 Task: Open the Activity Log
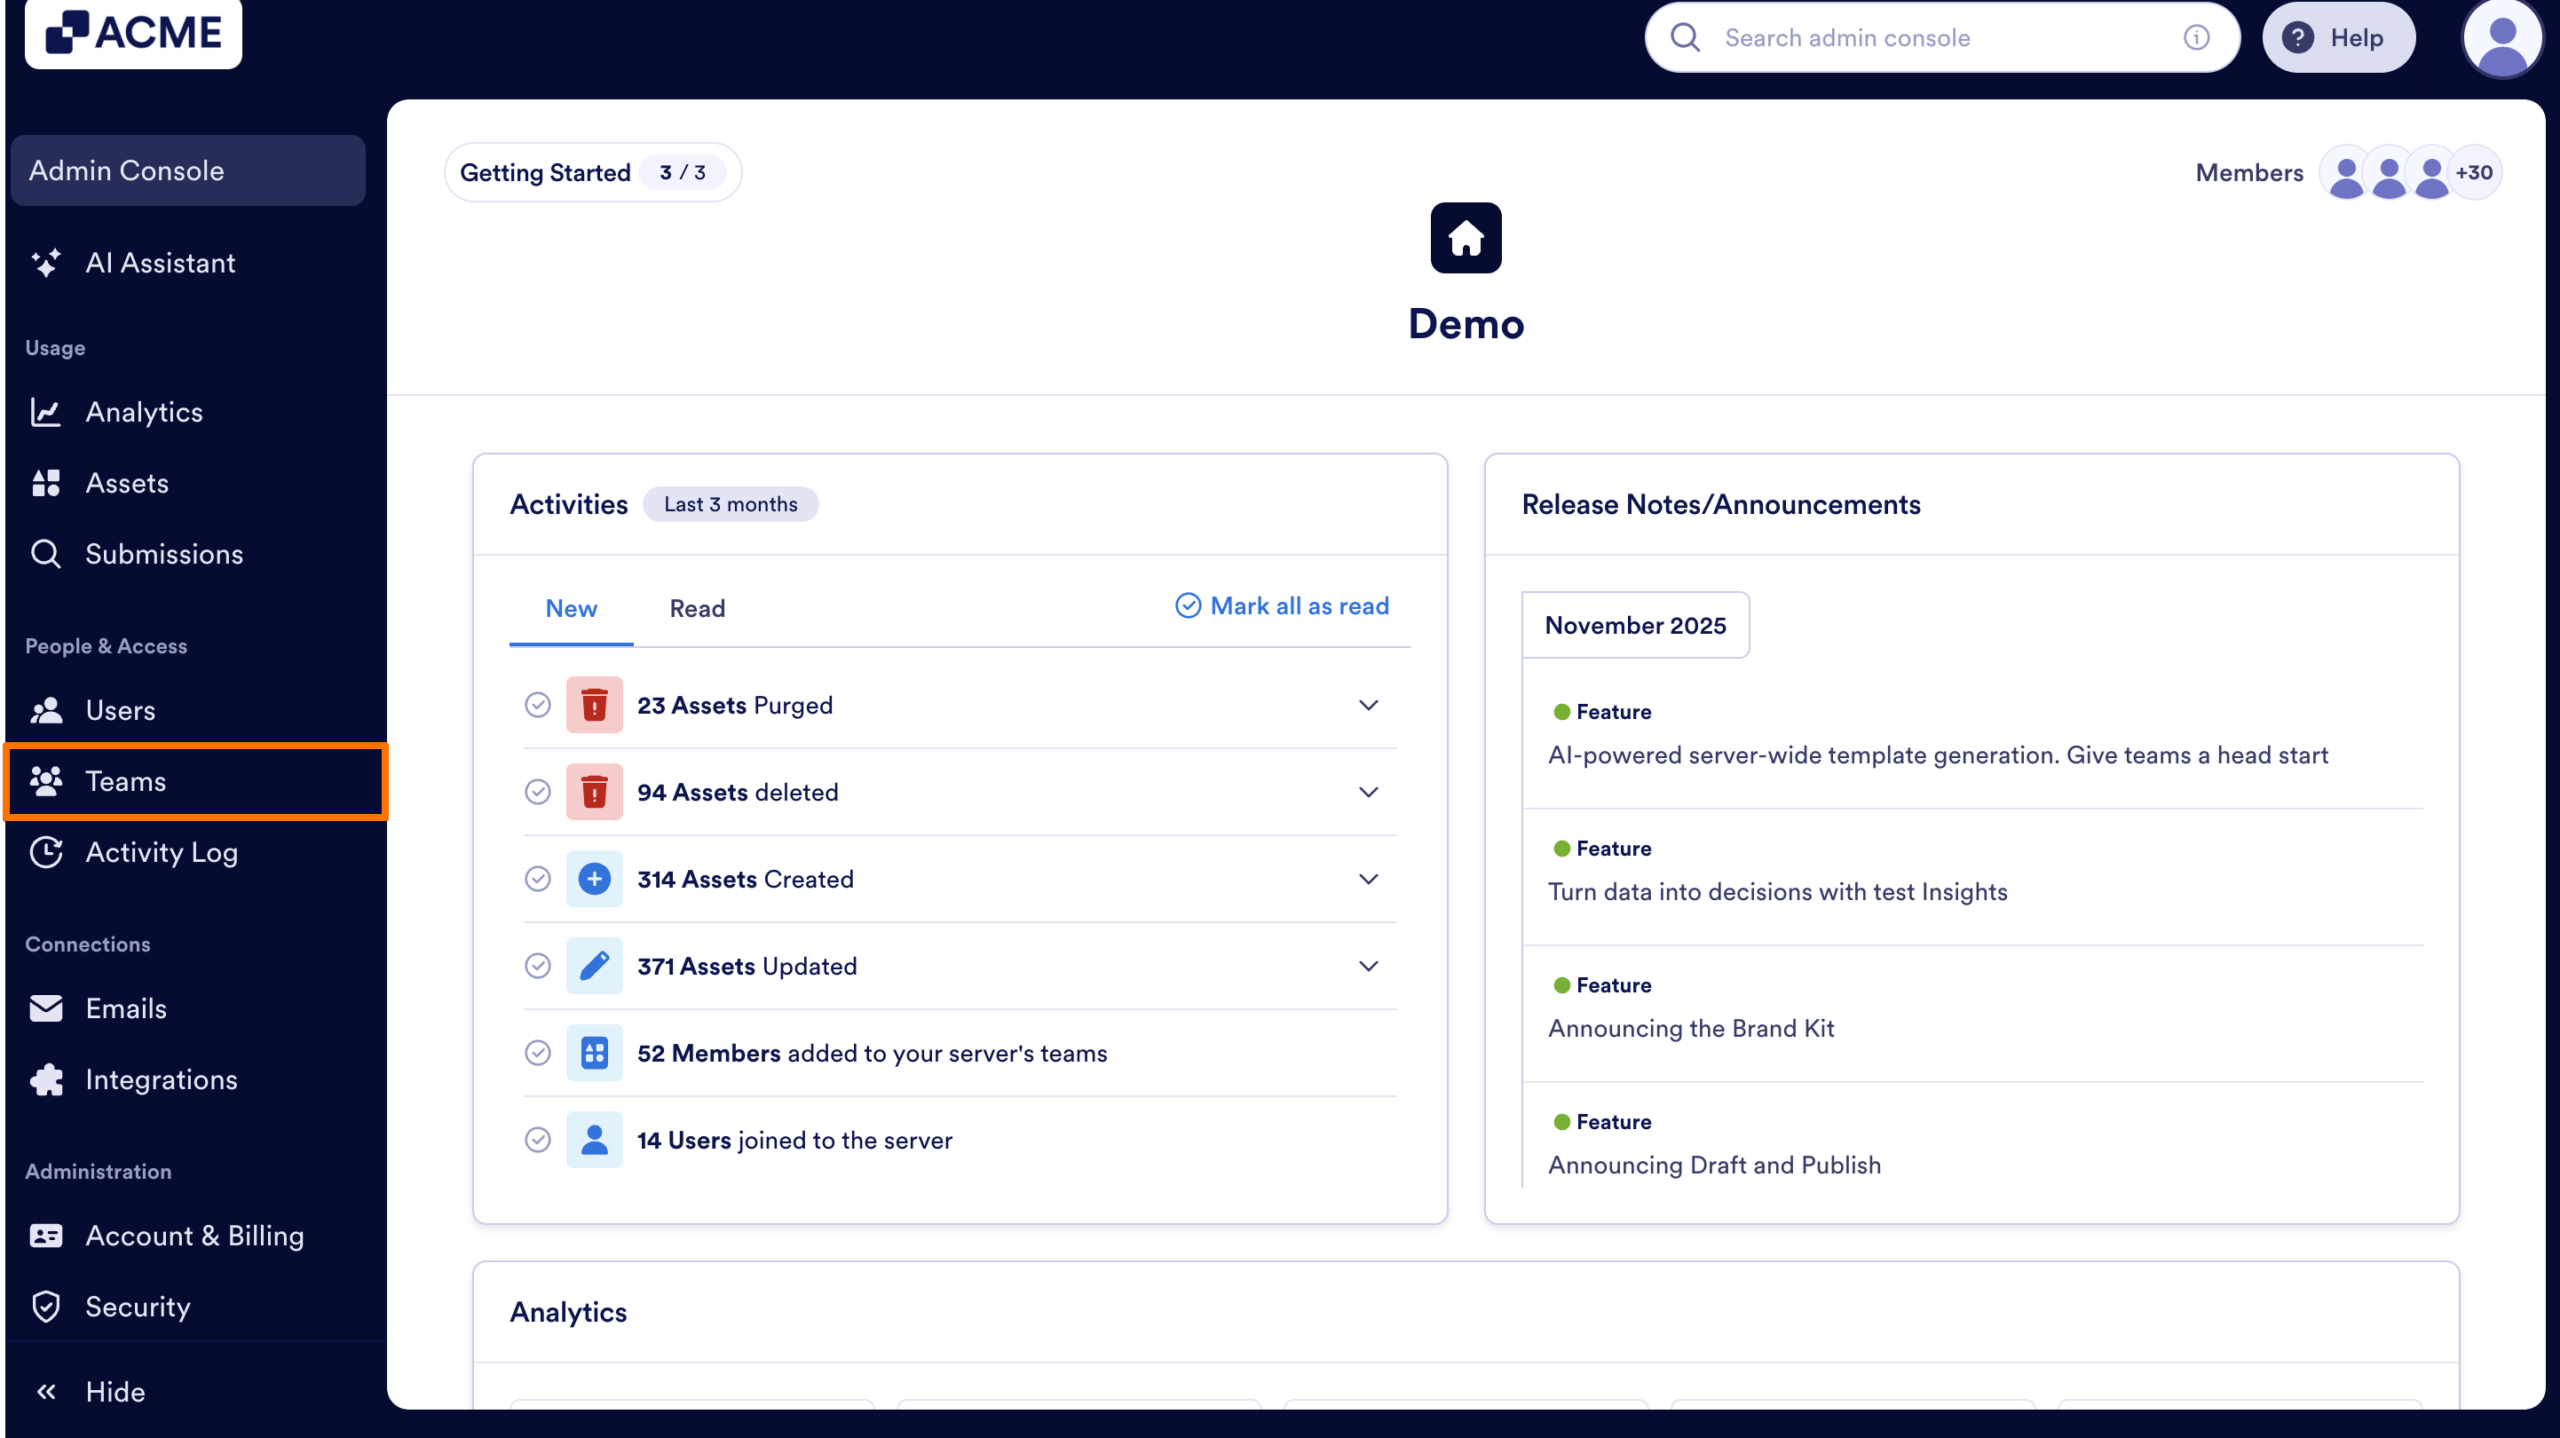[161, 852]
